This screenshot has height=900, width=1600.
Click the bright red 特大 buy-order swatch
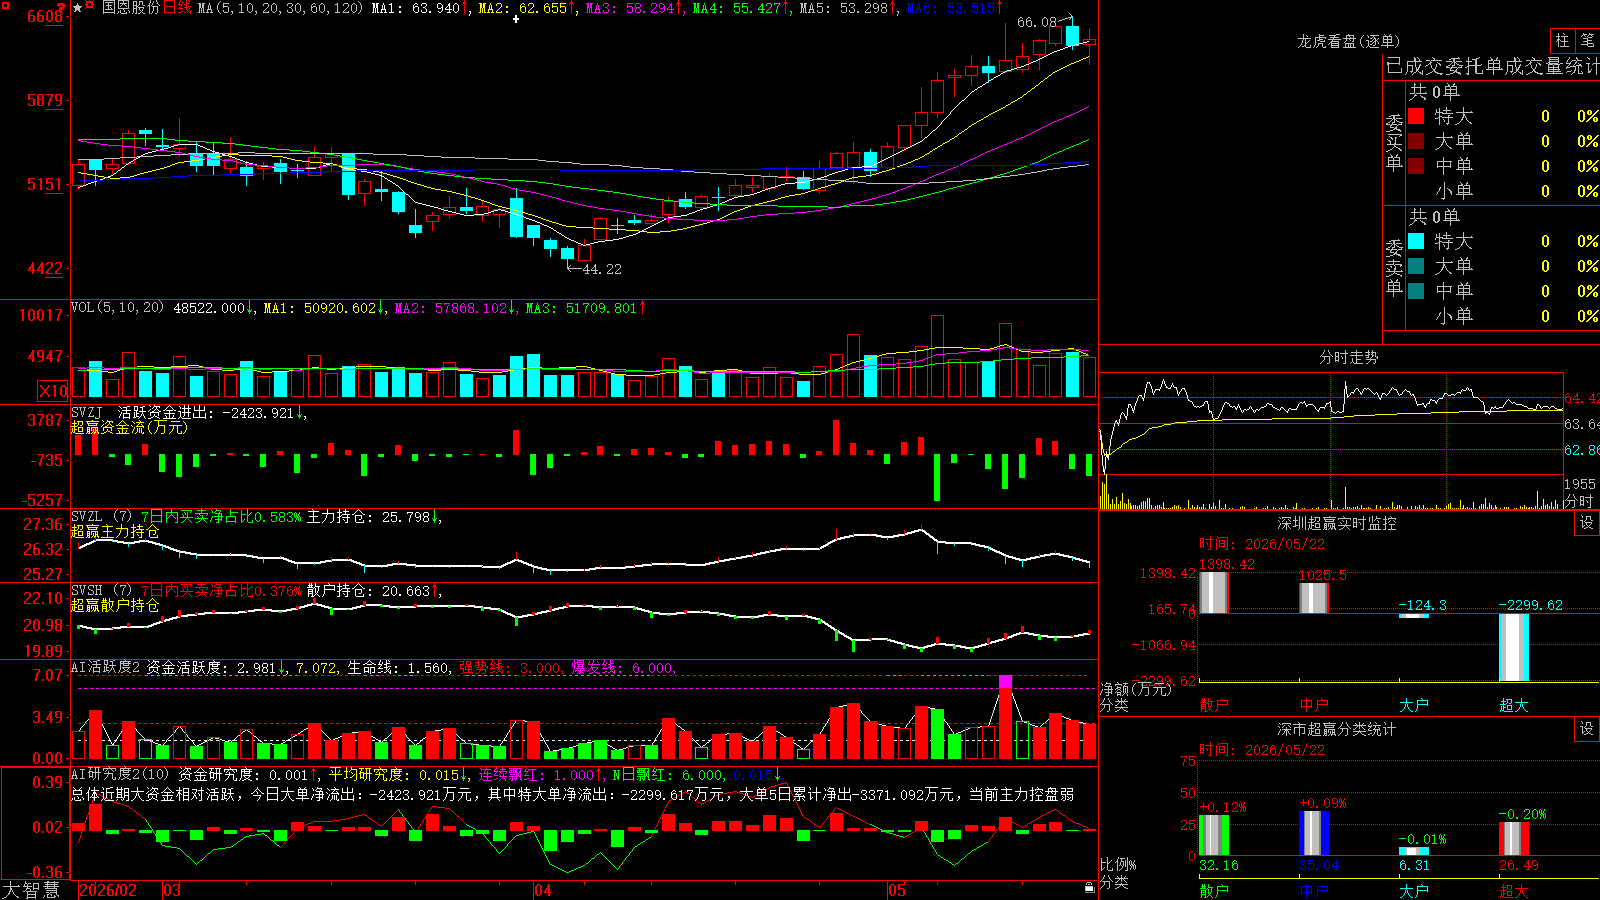(x=1416, y=116)
